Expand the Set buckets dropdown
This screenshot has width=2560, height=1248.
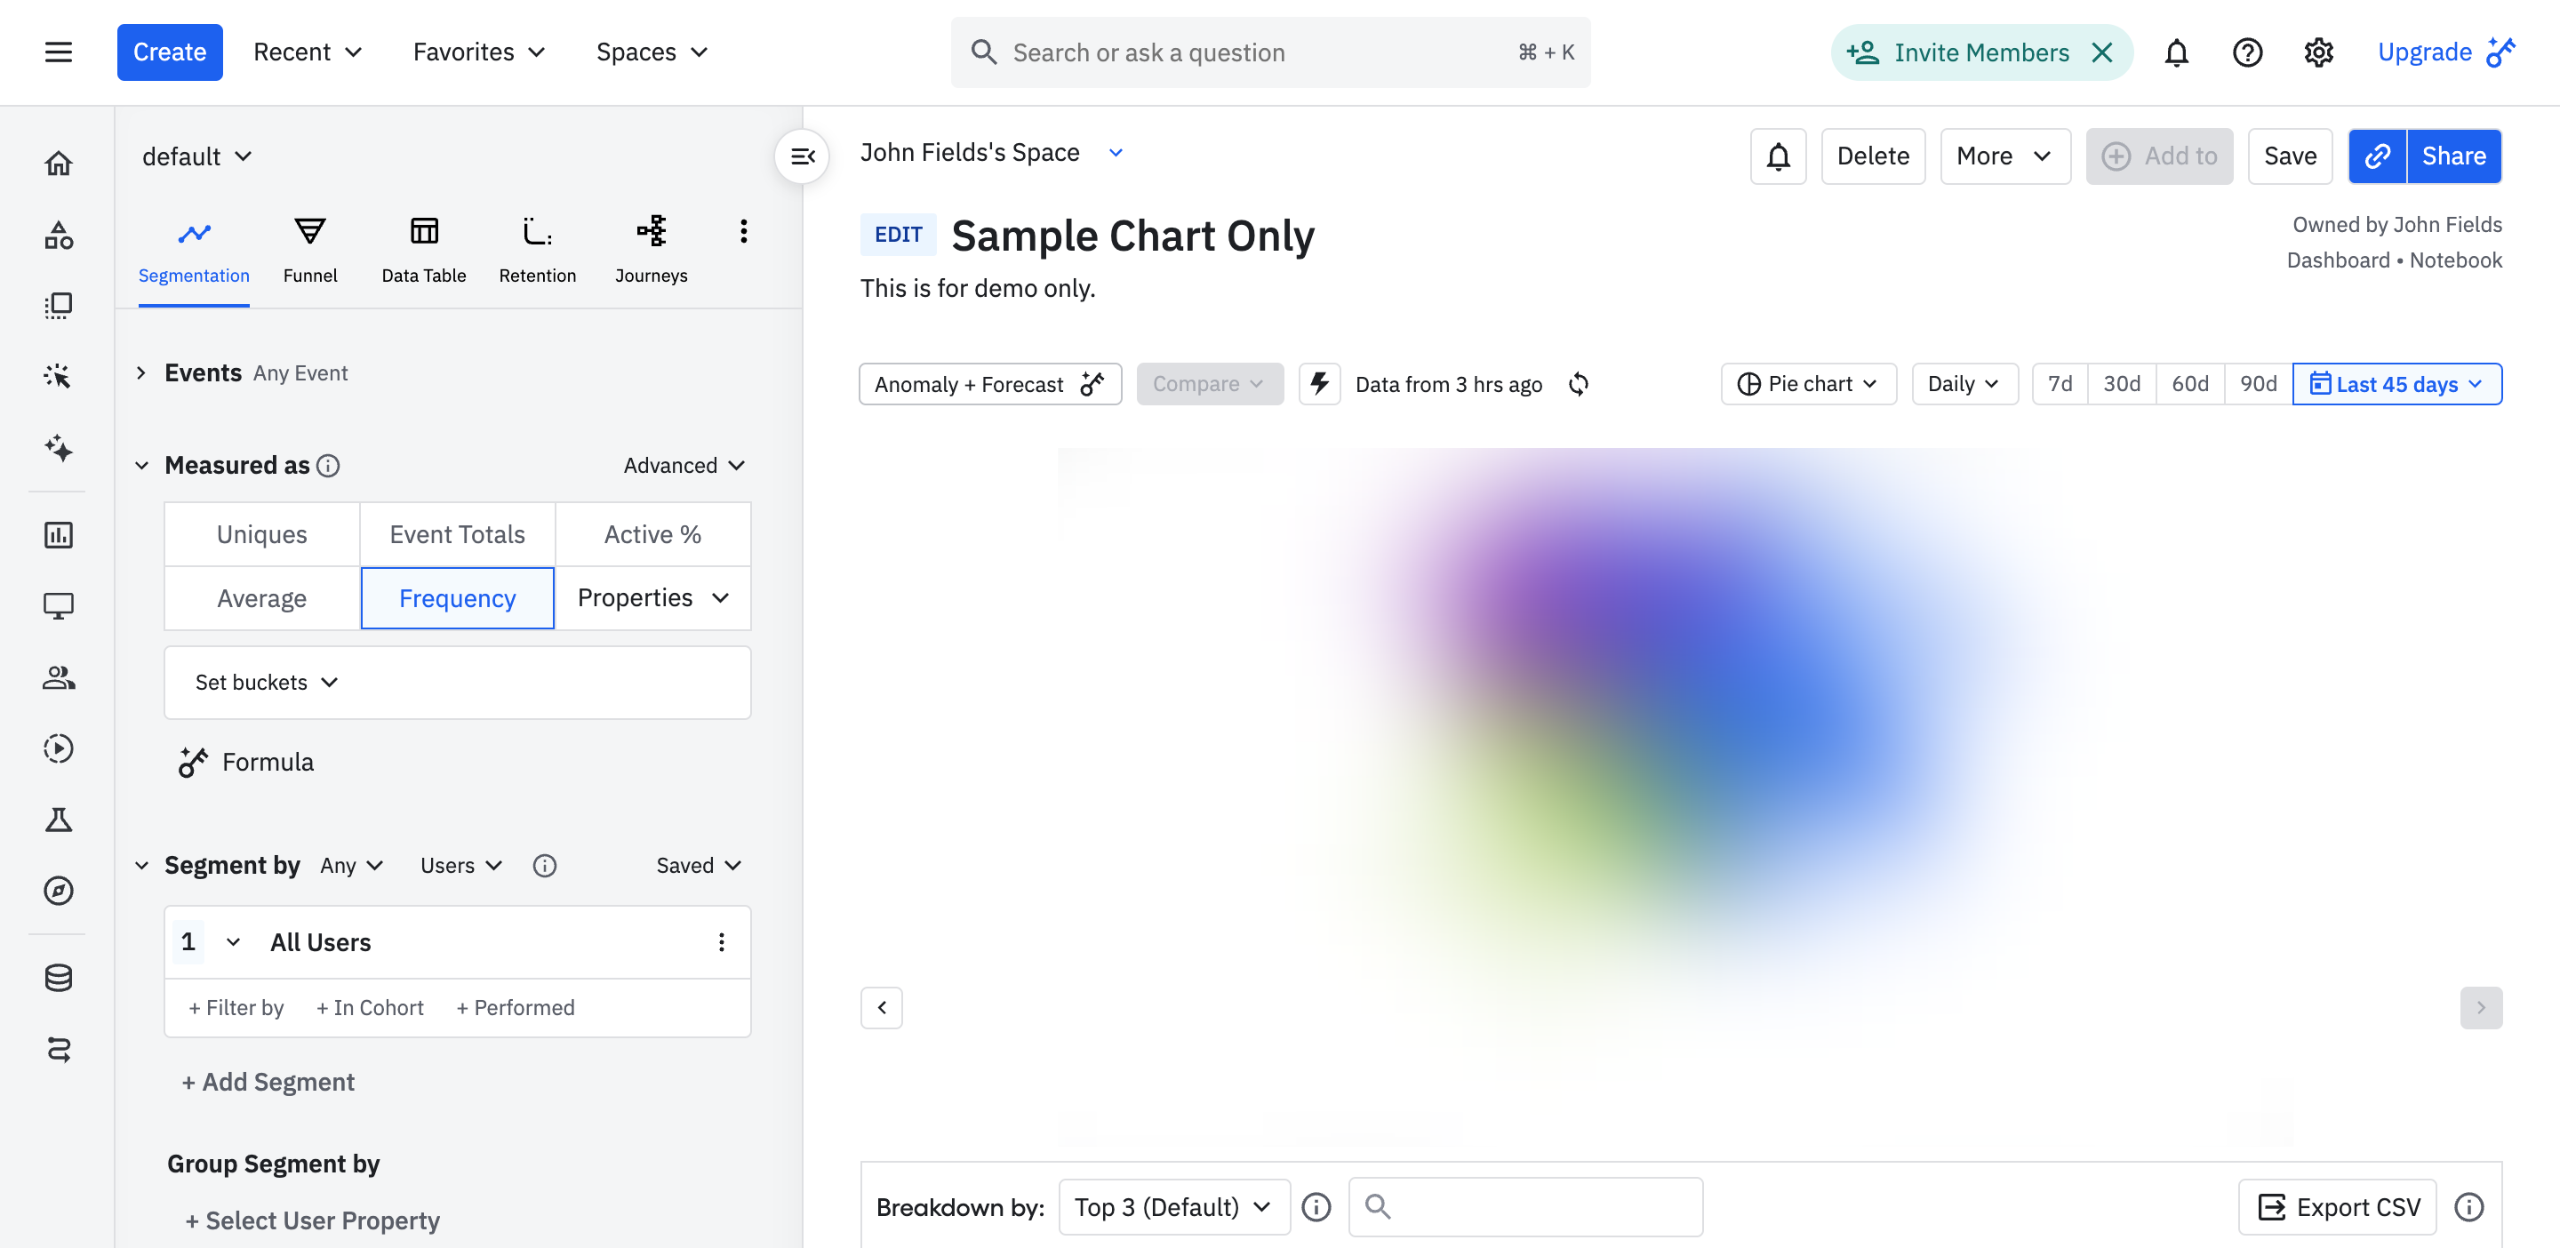click(267, 682)
